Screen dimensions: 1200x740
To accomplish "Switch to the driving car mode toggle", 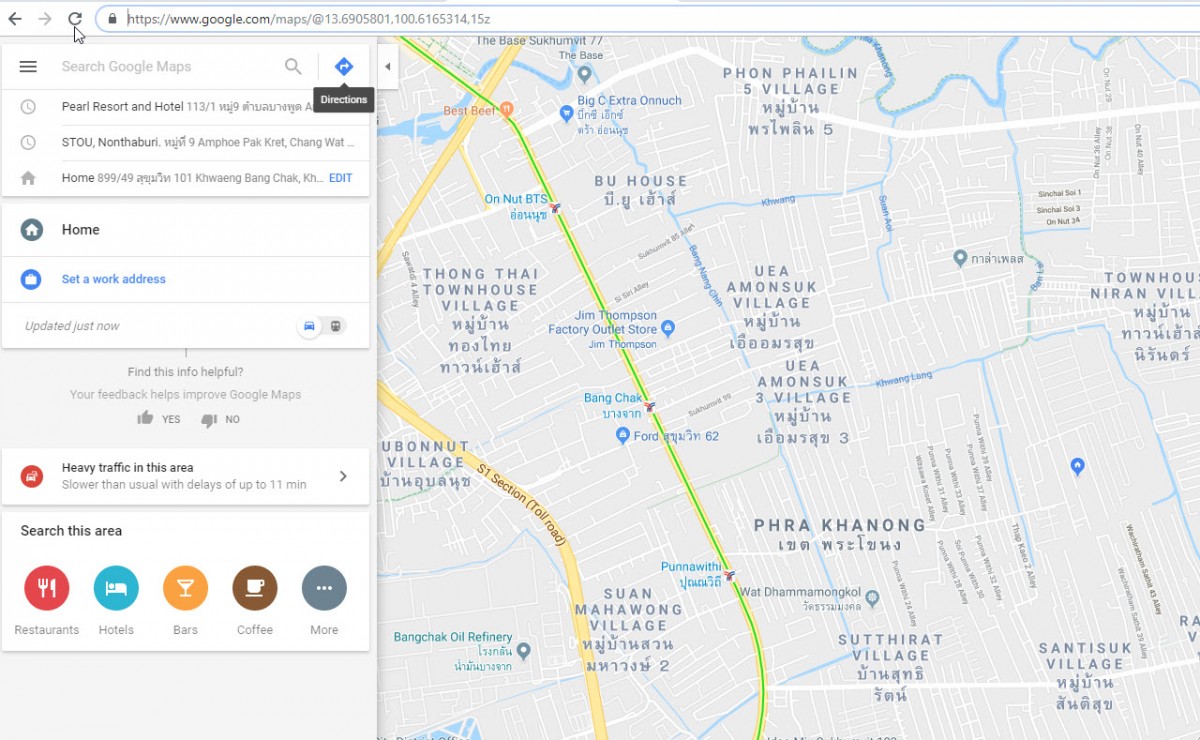I will tap(310, 326).
